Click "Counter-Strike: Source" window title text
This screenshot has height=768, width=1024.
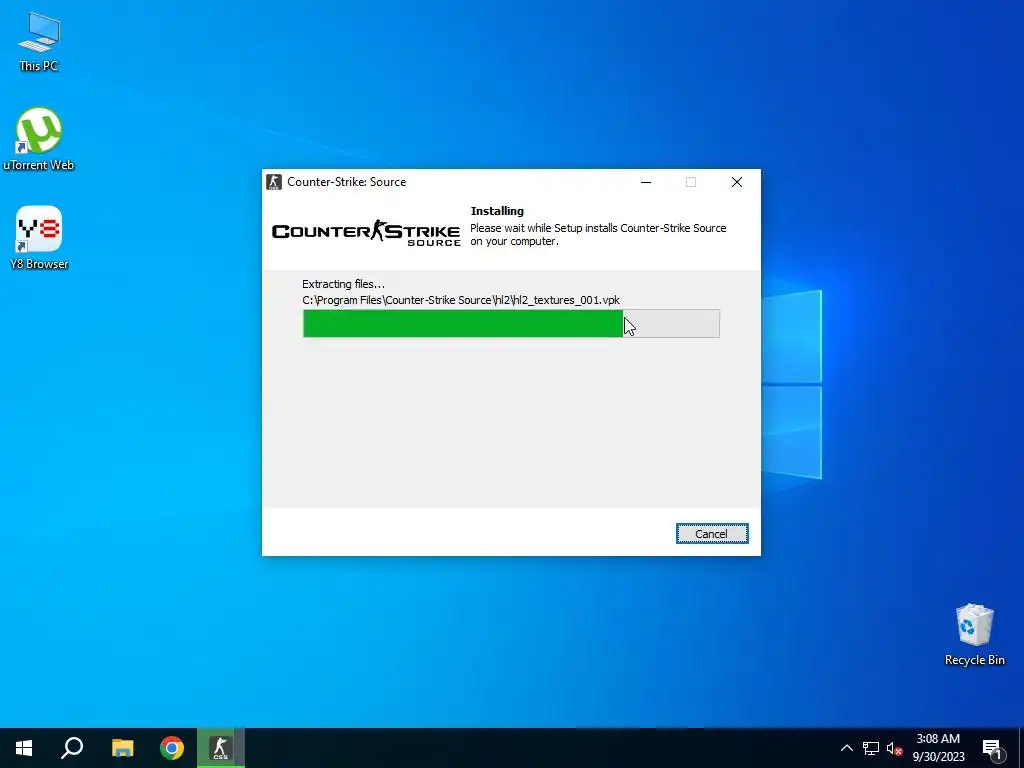click(x=347, y=182)
